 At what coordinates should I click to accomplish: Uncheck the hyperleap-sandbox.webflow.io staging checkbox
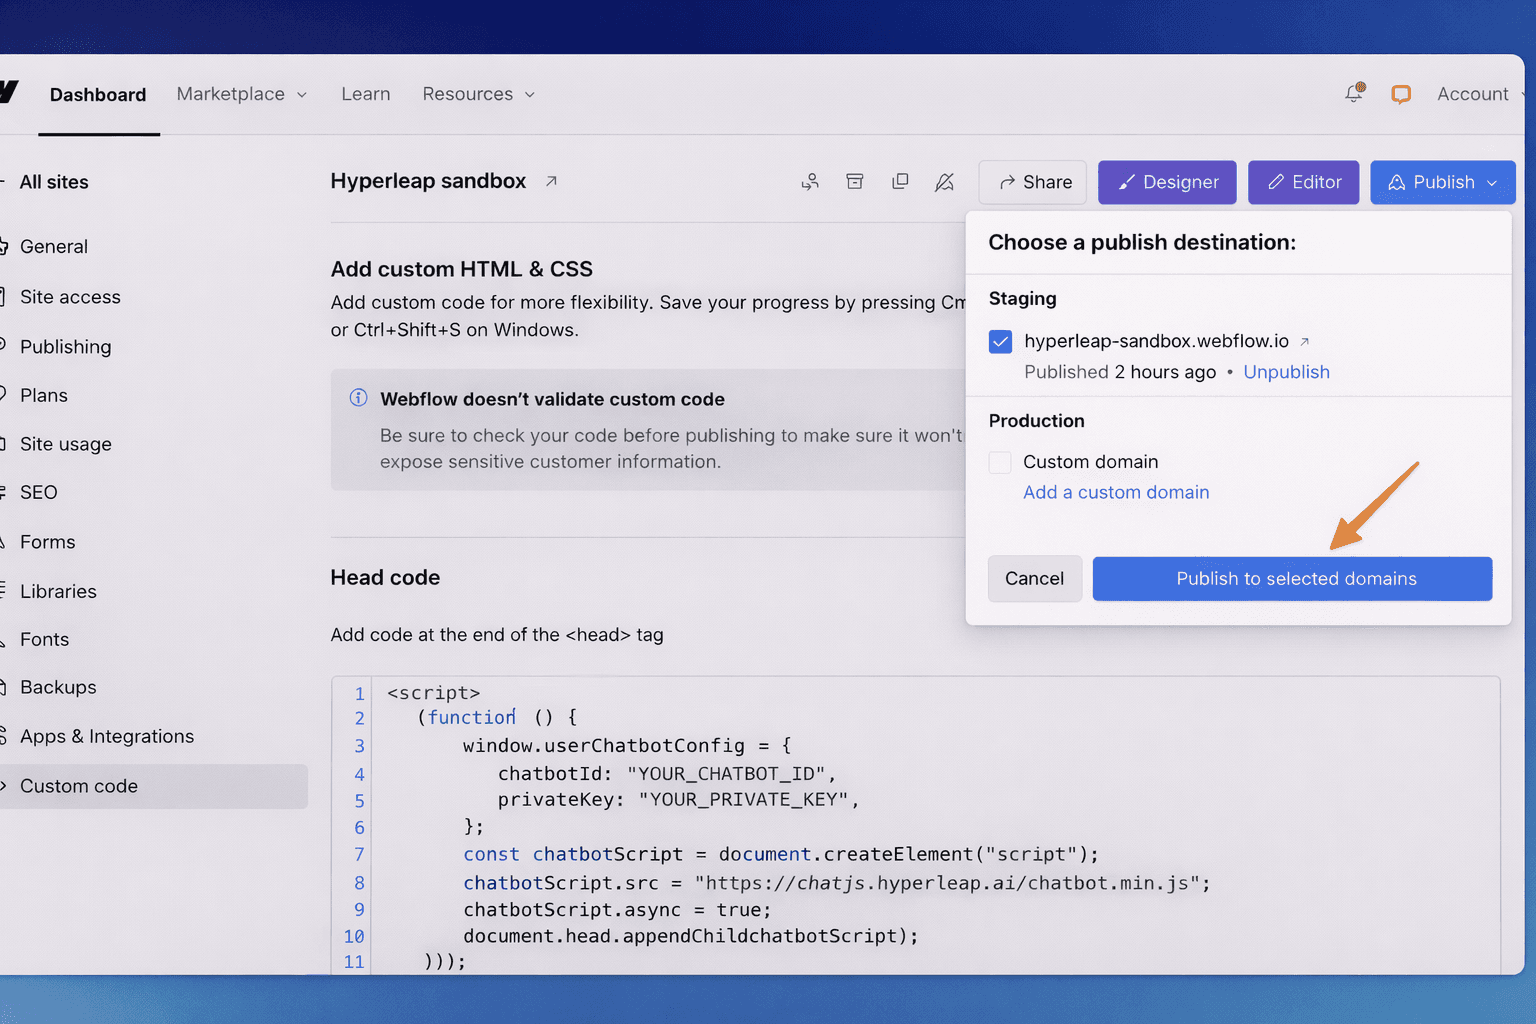click(1000, 342)
